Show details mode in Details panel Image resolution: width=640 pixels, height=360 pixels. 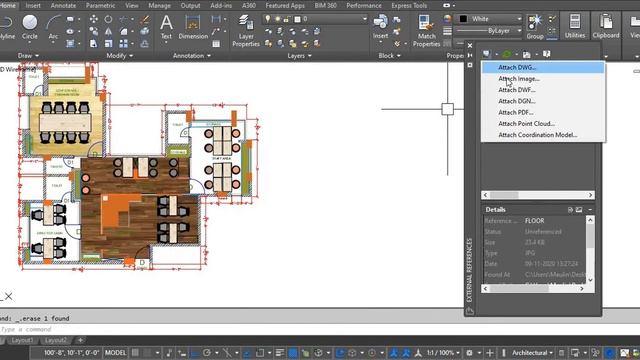pos(570,209)
